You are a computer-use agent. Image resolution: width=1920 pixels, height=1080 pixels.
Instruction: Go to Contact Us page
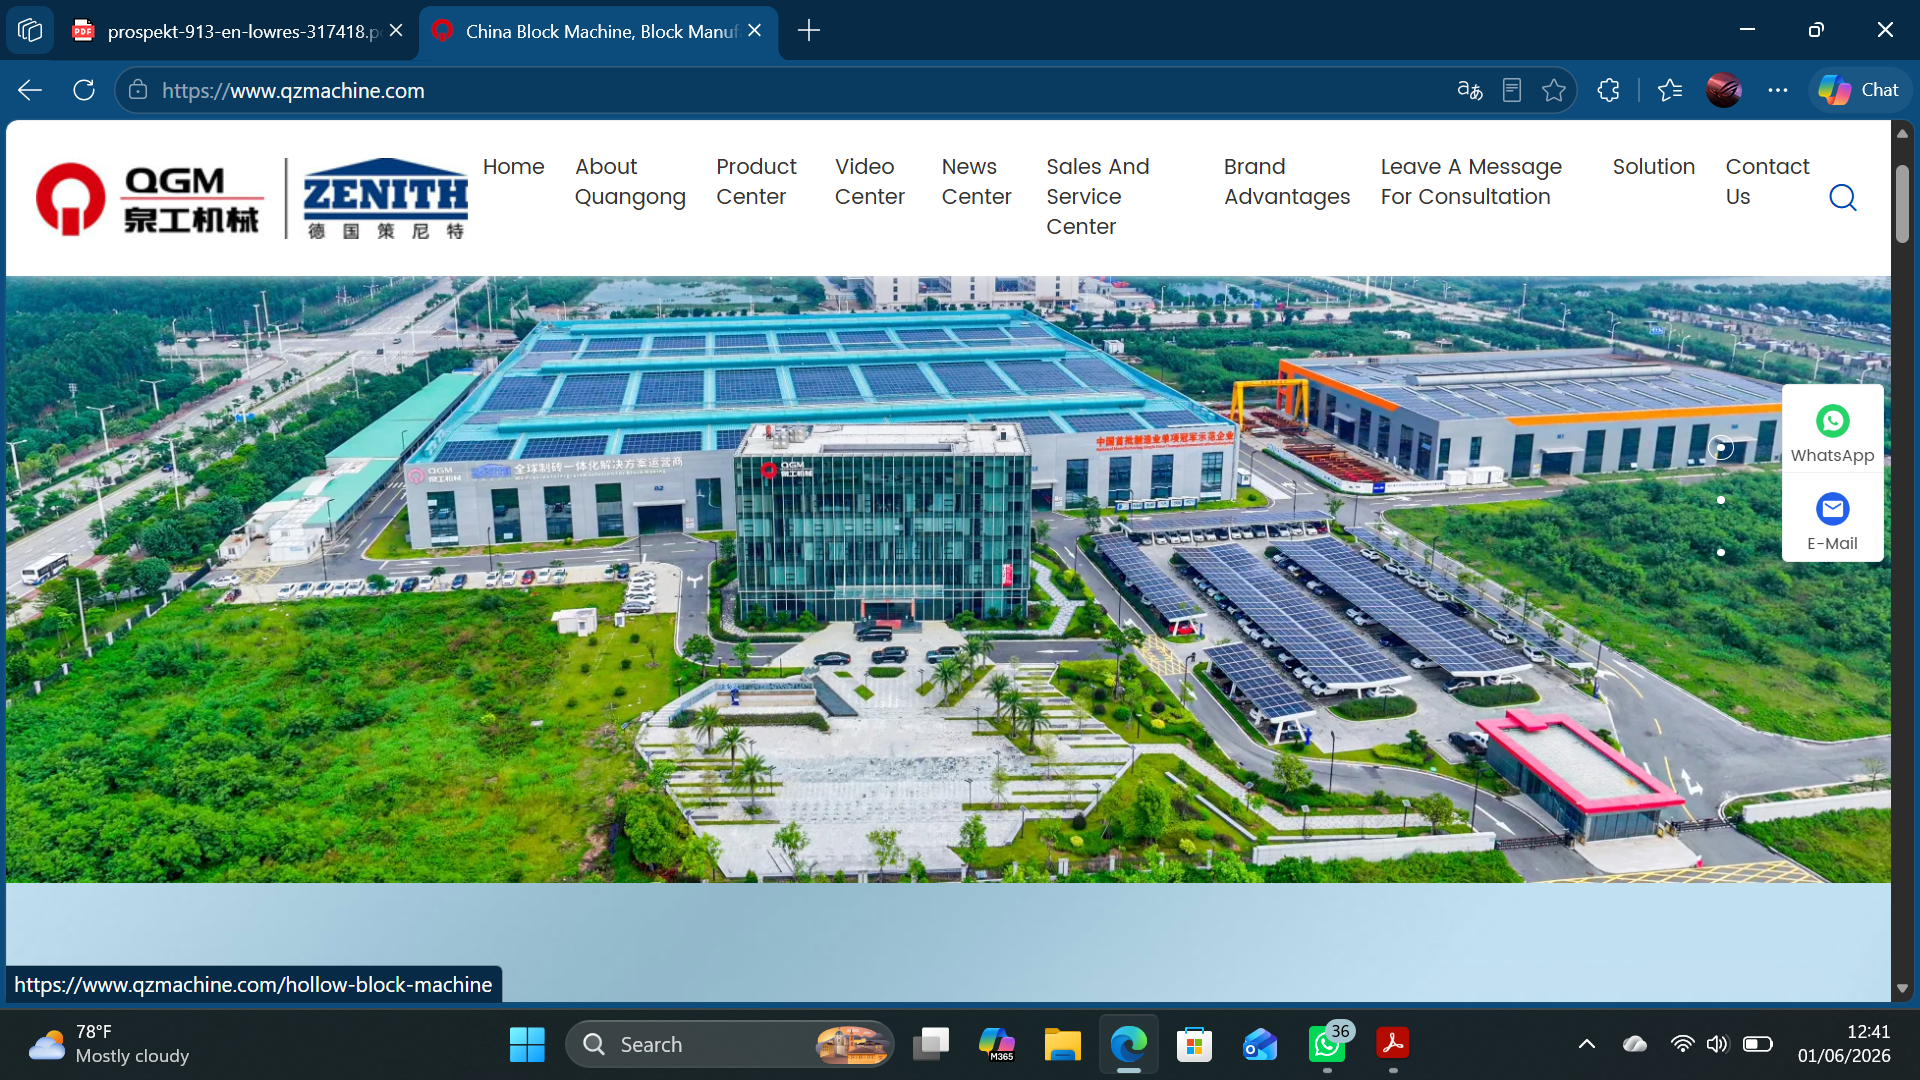coord(1767,181)
